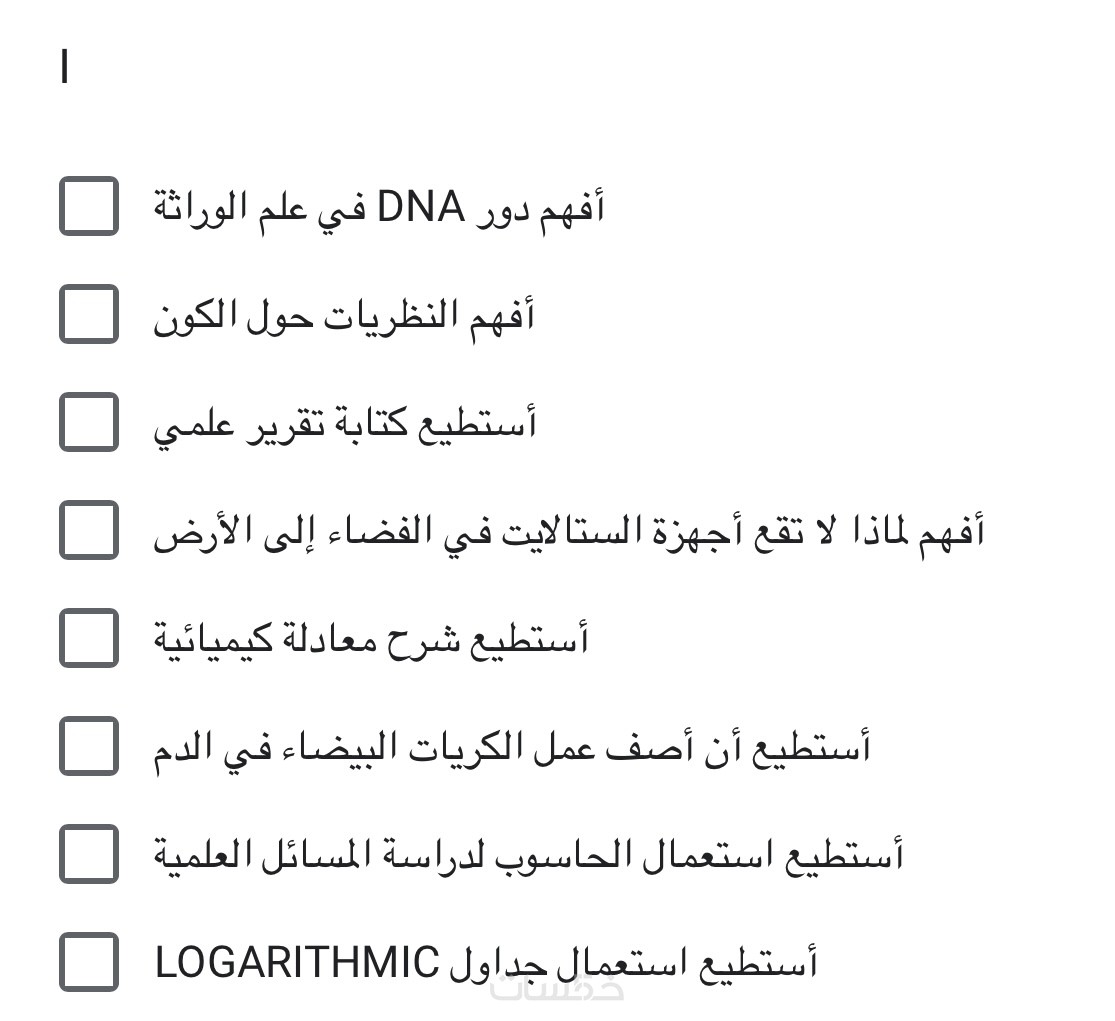Click the label text 'أستطيع شرح معادلة كيميائية'
The height and width of the screenshot is (1021, 1115).
371,639
